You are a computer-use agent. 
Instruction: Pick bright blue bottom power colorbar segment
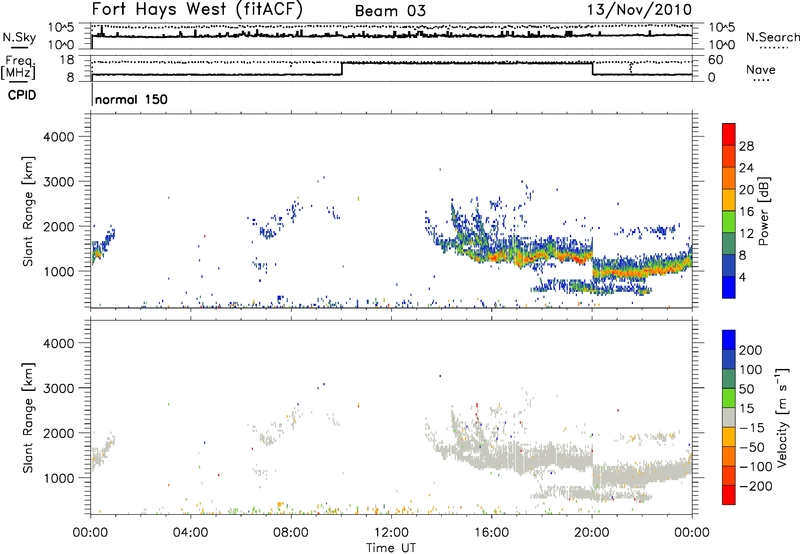pos(729,286)
